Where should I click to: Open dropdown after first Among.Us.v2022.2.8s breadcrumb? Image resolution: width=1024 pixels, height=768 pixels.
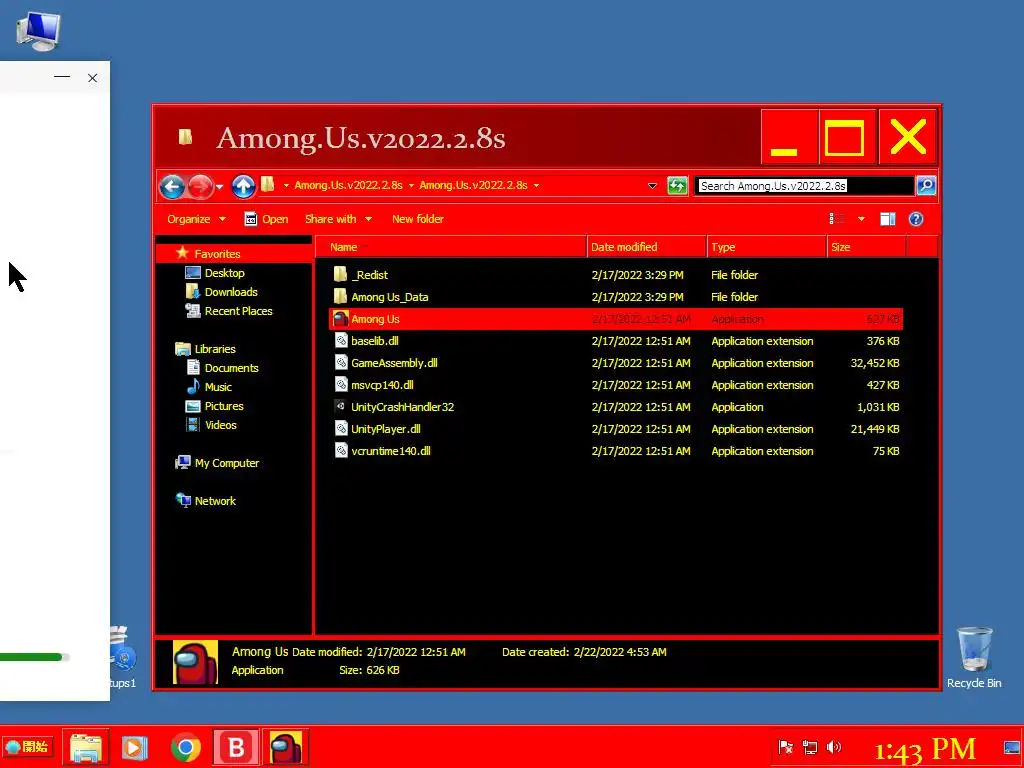point(411,185)
